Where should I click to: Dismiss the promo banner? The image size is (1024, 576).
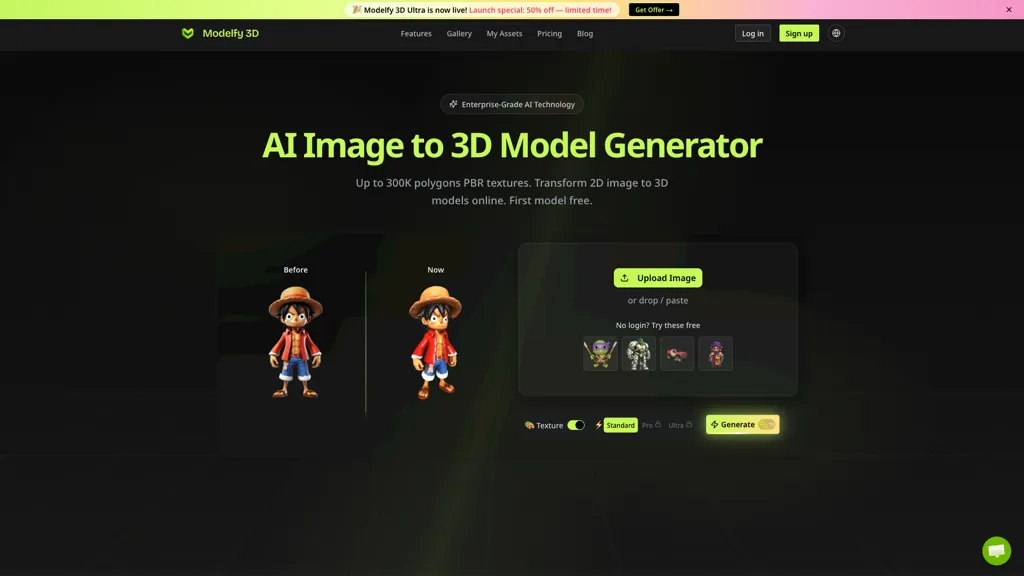pos(1009,9)
